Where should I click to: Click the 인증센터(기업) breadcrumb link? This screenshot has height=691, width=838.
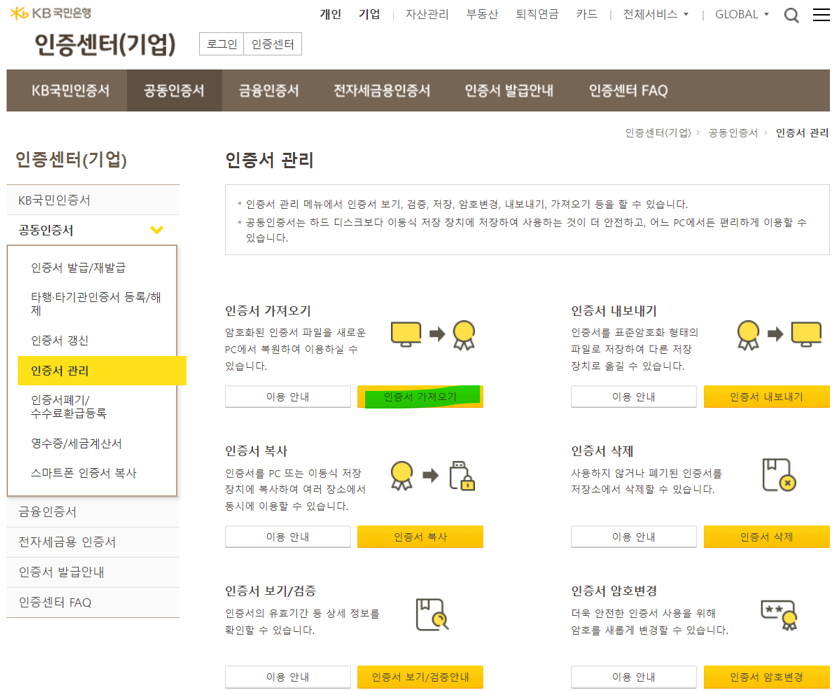tap(657, 133)
